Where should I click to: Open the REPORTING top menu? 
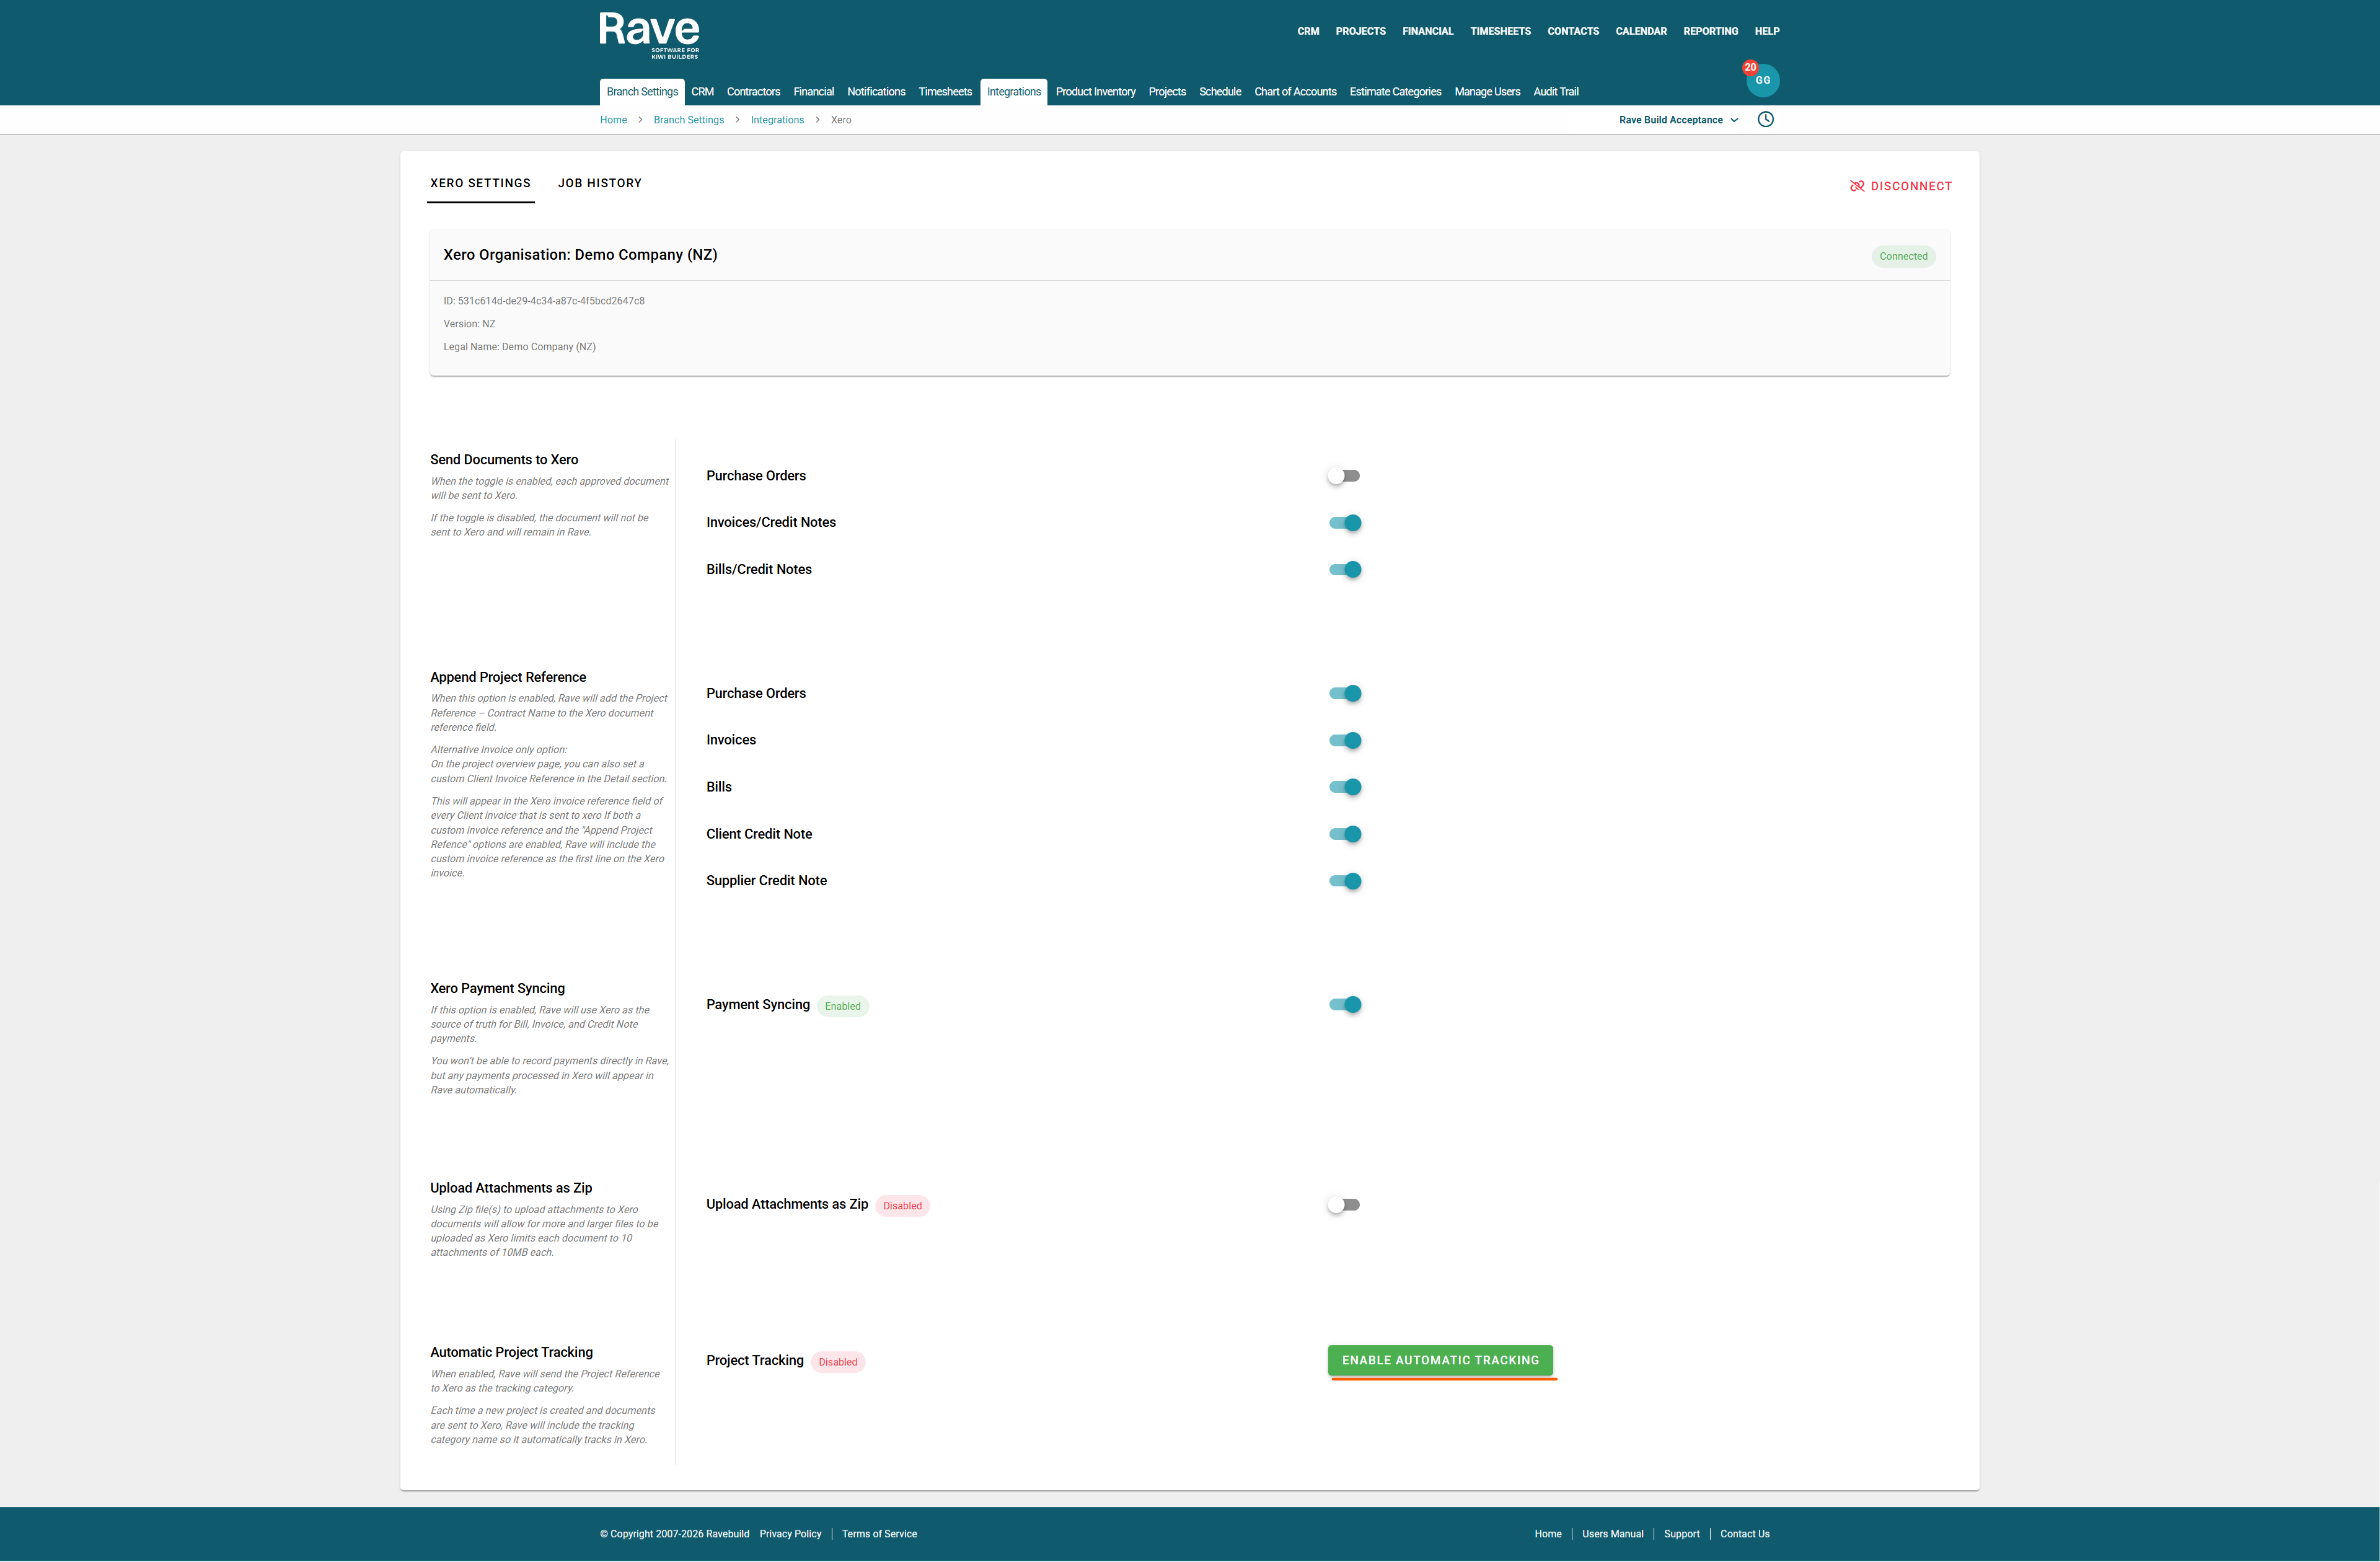pos(1710,31)
